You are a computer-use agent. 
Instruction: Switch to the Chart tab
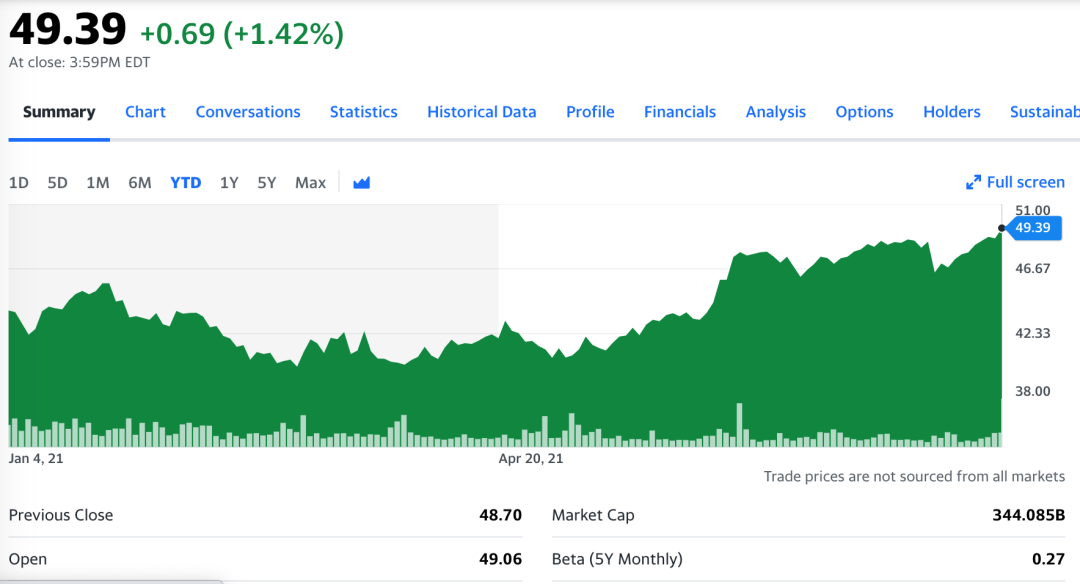click(145, 112)
